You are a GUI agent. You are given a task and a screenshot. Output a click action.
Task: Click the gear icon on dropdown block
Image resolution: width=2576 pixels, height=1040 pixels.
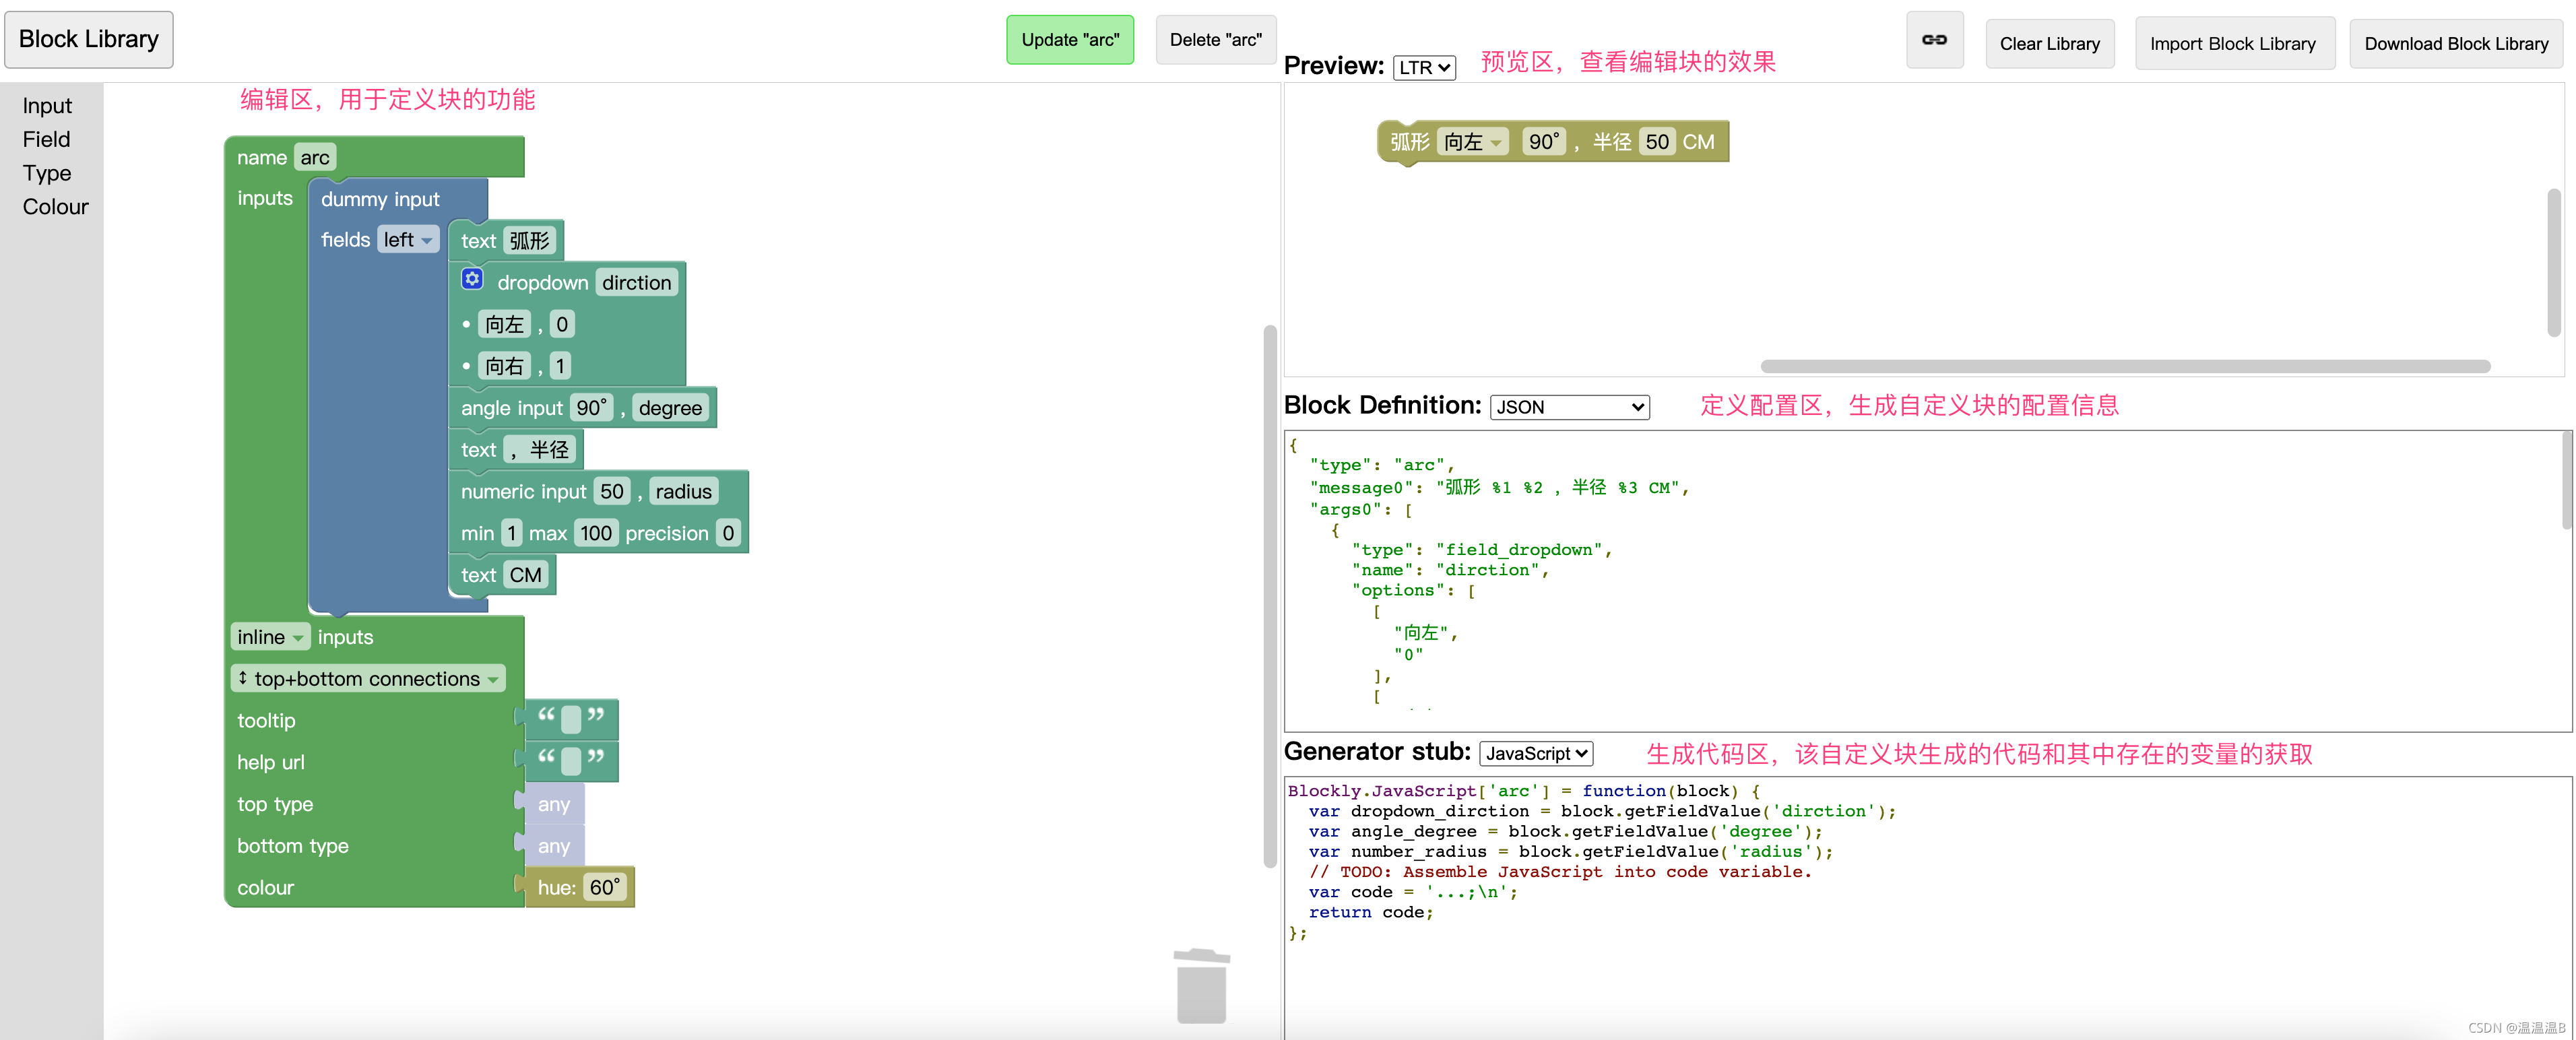[472, 279]
